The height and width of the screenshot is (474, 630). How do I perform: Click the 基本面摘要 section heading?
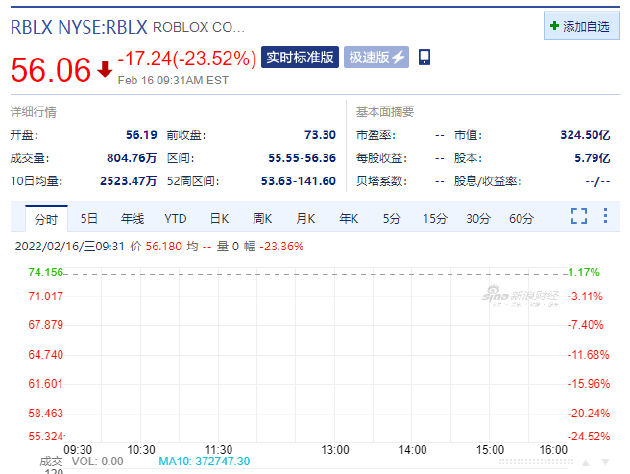(x=385, y=112)
